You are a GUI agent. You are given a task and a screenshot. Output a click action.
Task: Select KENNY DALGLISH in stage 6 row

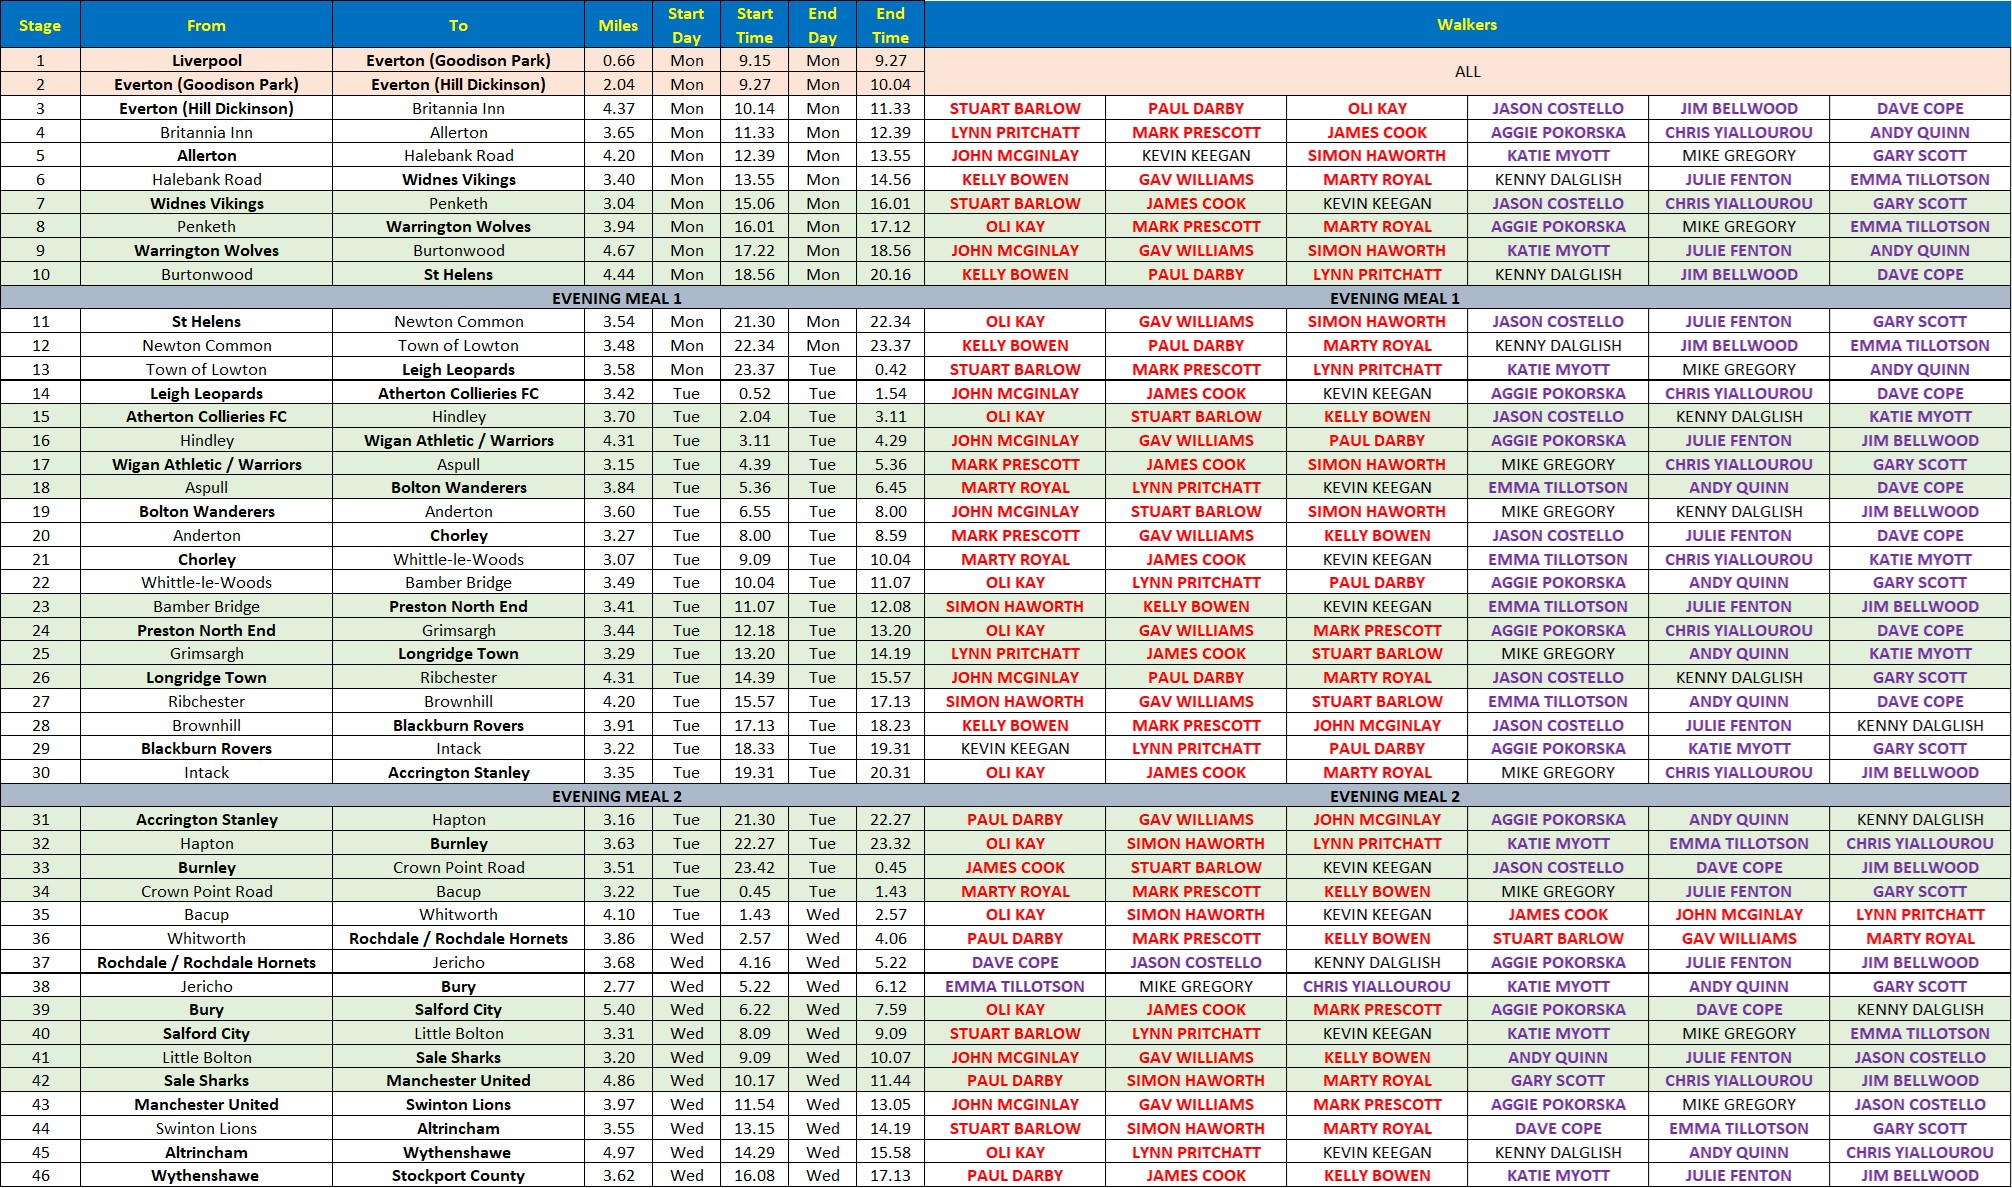tap(1557, 180)
